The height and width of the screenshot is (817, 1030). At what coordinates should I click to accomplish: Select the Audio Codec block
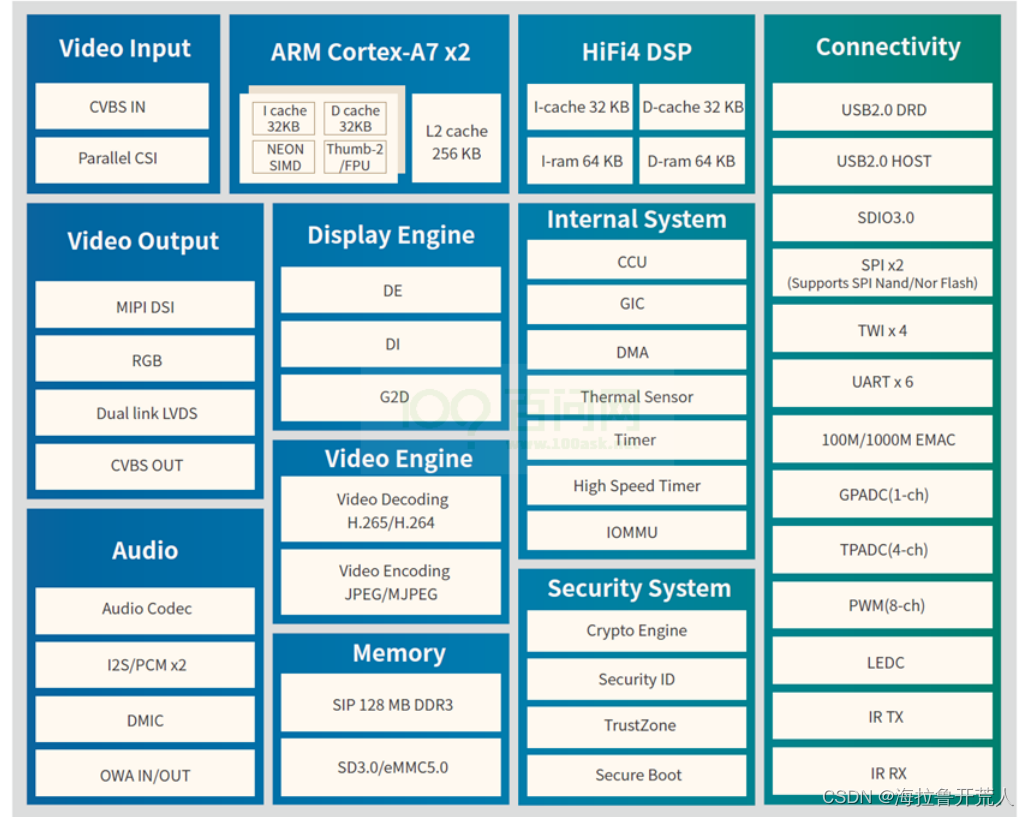(145, 611)
